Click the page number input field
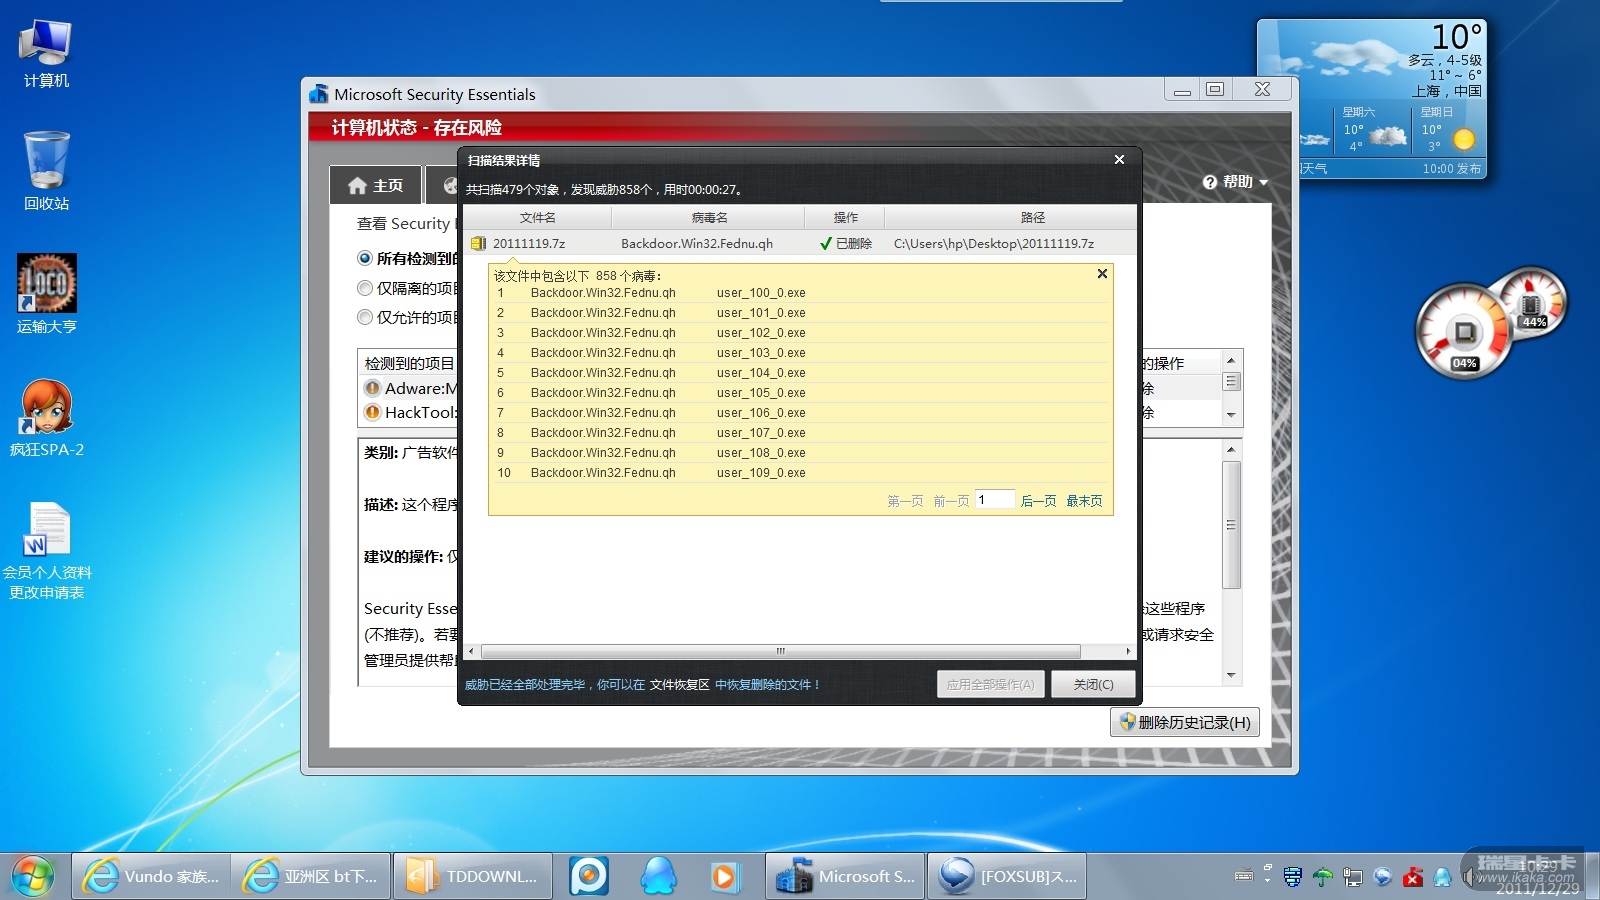Viewport: 1600px width, 900px height. click(x=995, y=500)
